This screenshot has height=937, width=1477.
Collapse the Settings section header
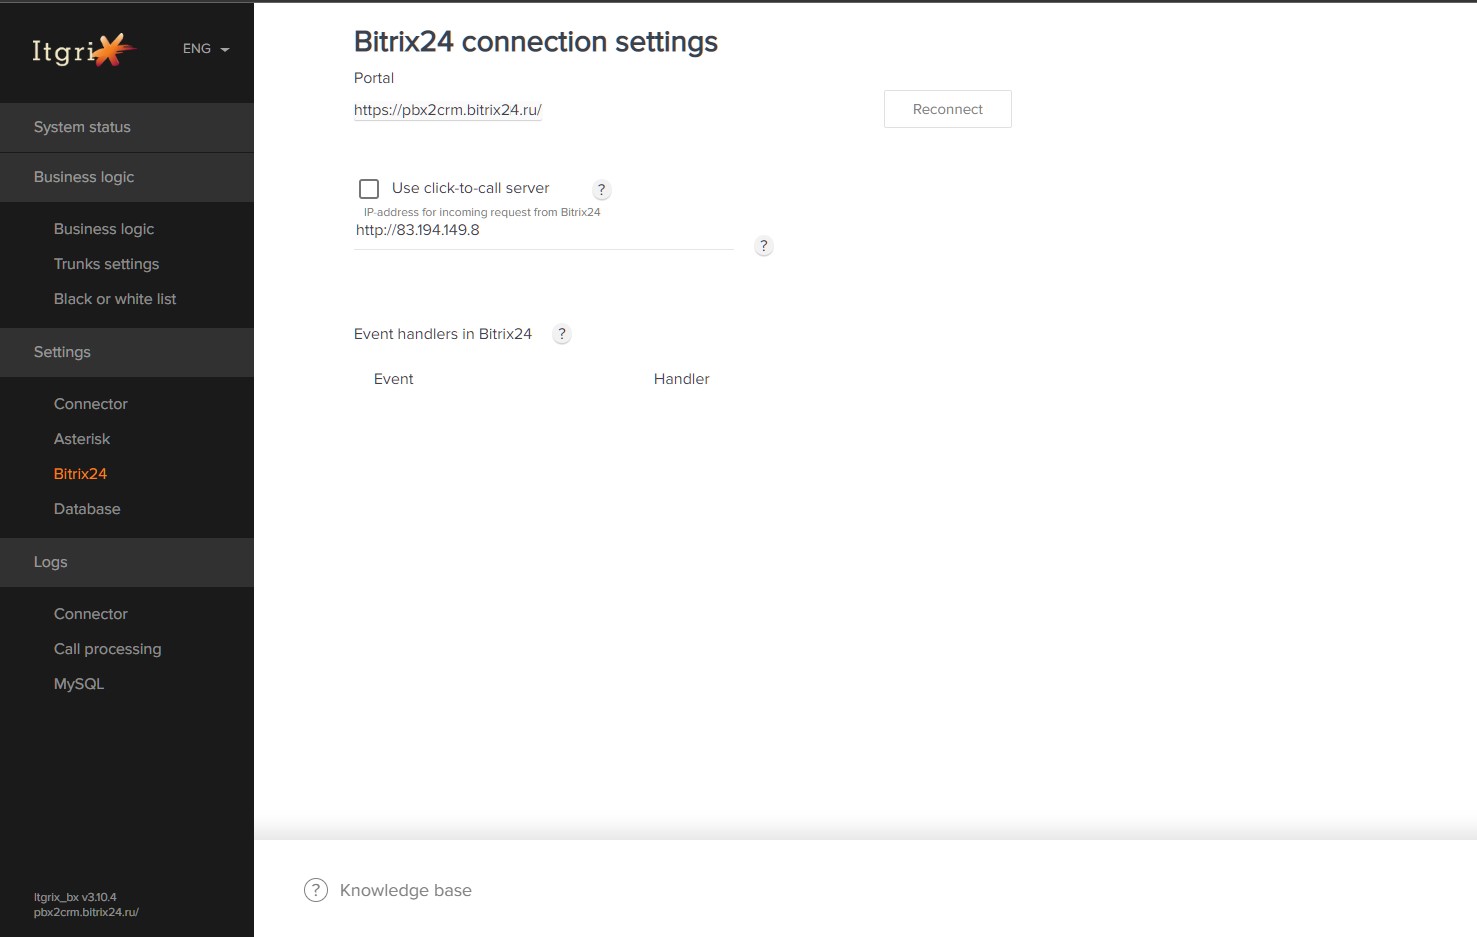coord(127,352)
